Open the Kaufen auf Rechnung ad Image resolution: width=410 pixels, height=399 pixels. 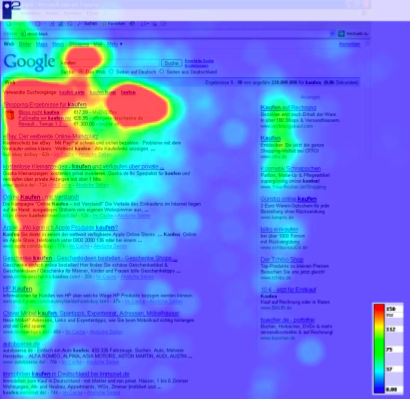288,107
